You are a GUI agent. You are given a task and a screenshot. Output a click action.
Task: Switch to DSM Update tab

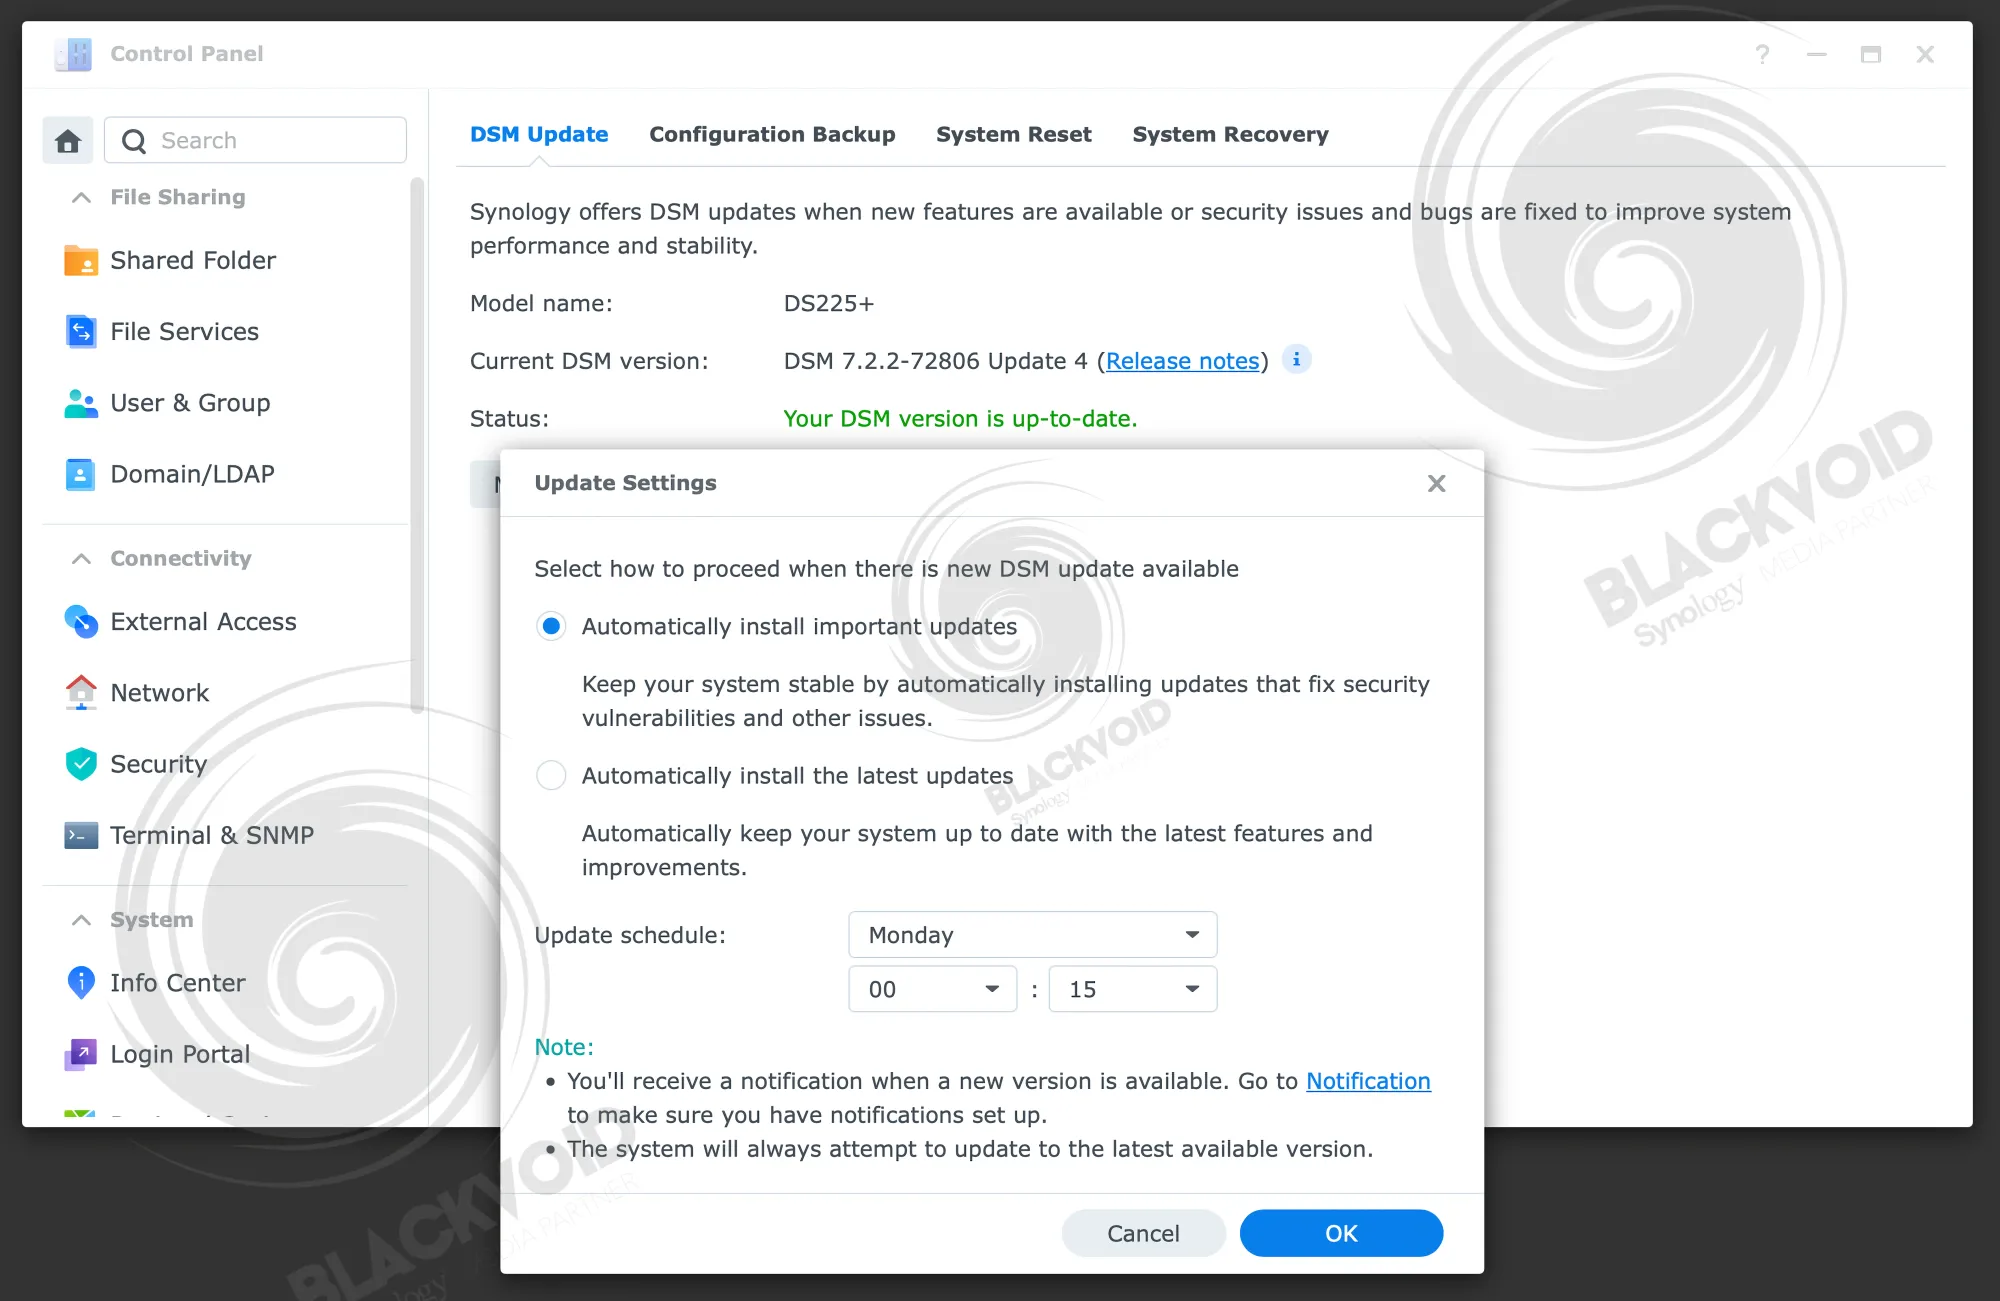(539, 135)
